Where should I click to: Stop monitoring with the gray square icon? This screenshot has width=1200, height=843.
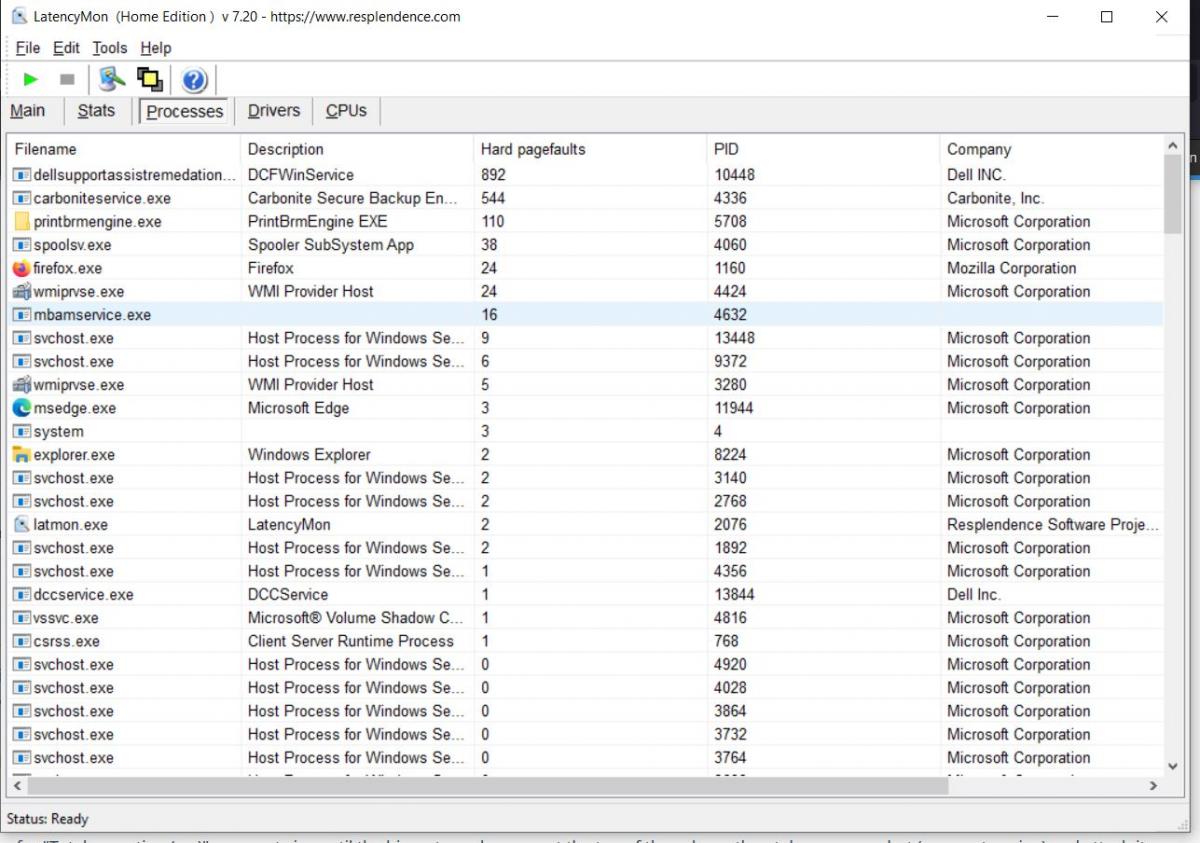[67, 79]
